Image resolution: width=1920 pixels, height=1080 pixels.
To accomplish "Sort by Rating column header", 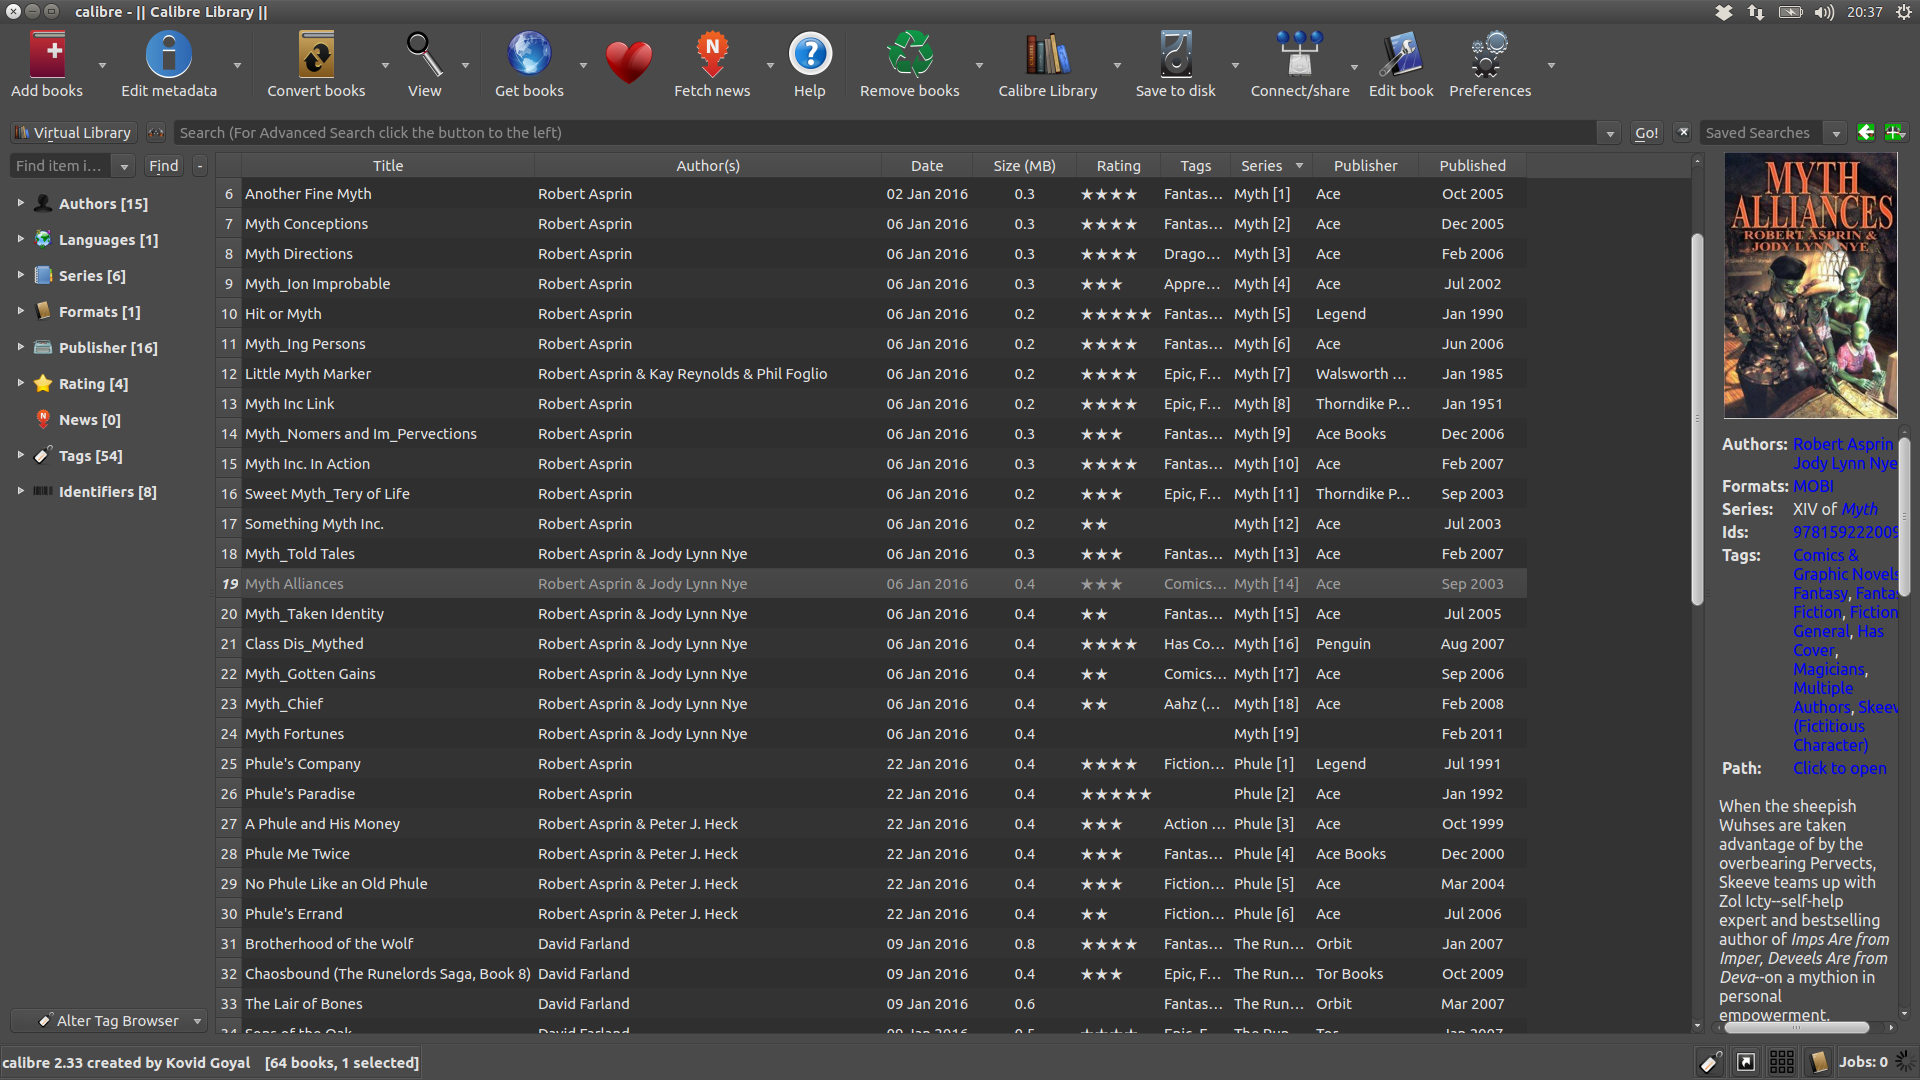I will tap(1118, 166).
